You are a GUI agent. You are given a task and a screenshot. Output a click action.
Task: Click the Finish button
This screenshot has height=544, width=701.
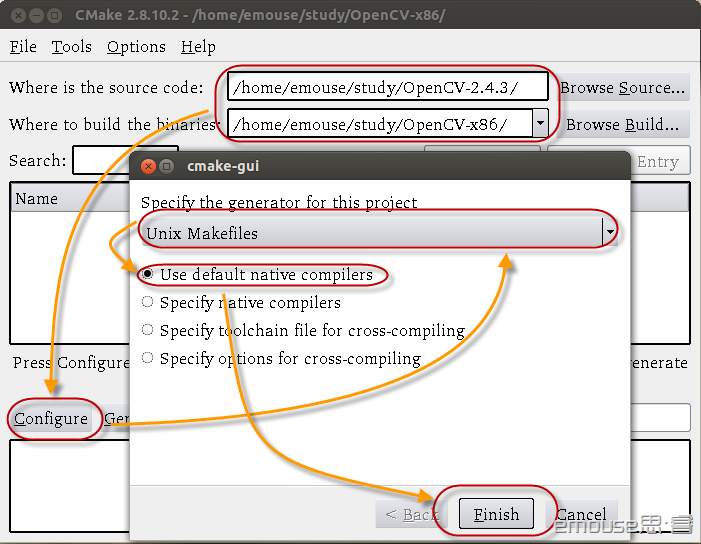pyautogui.click(x=496, y=514)
